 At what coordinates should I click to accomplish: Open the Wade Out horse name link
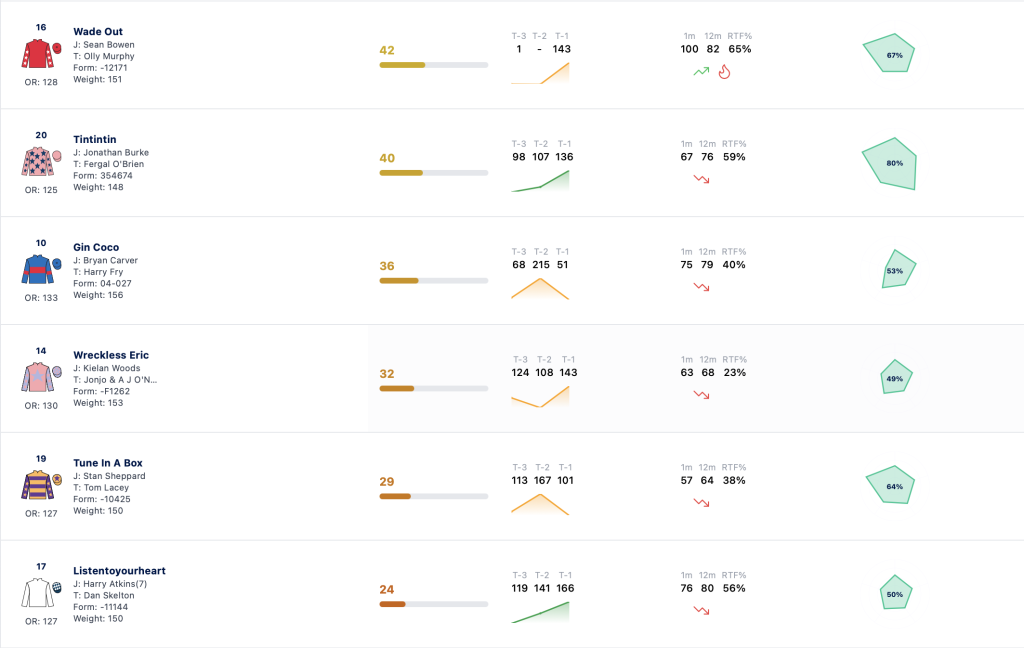coord(98,31)
